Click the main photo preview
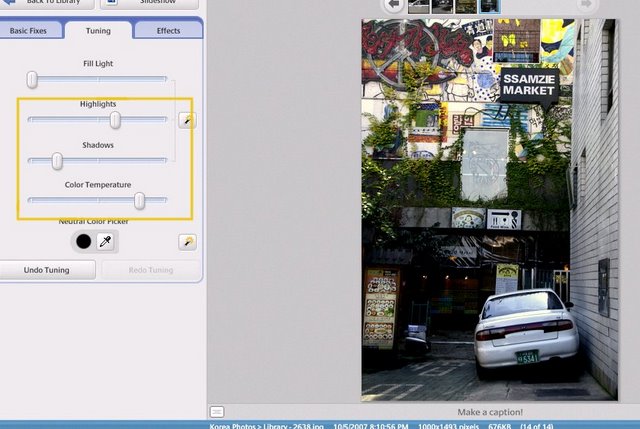640x429 pixels. point(490,210)
